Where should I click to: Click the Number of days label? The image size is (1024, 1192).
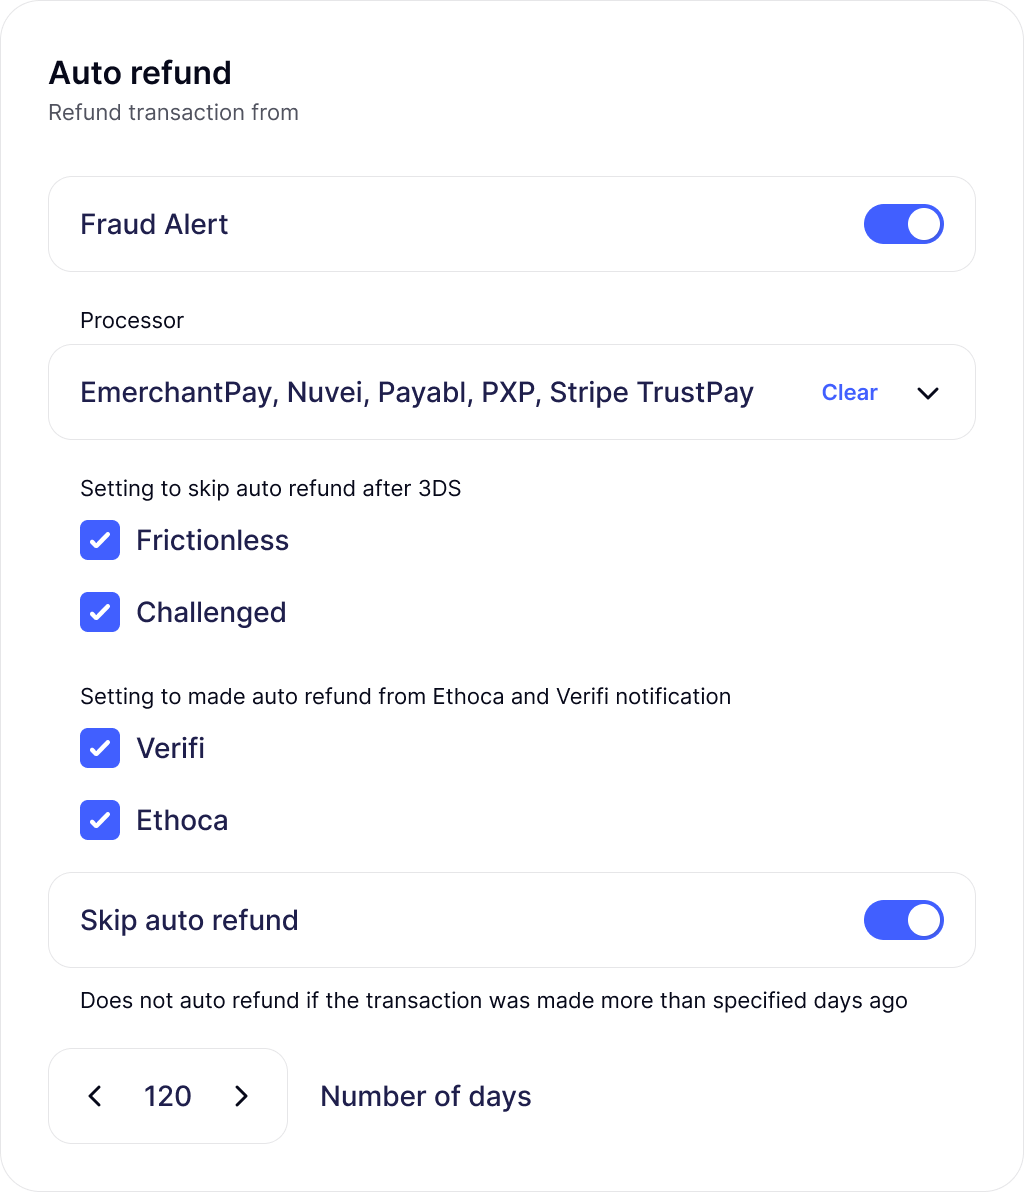(x=425, y=1096)
